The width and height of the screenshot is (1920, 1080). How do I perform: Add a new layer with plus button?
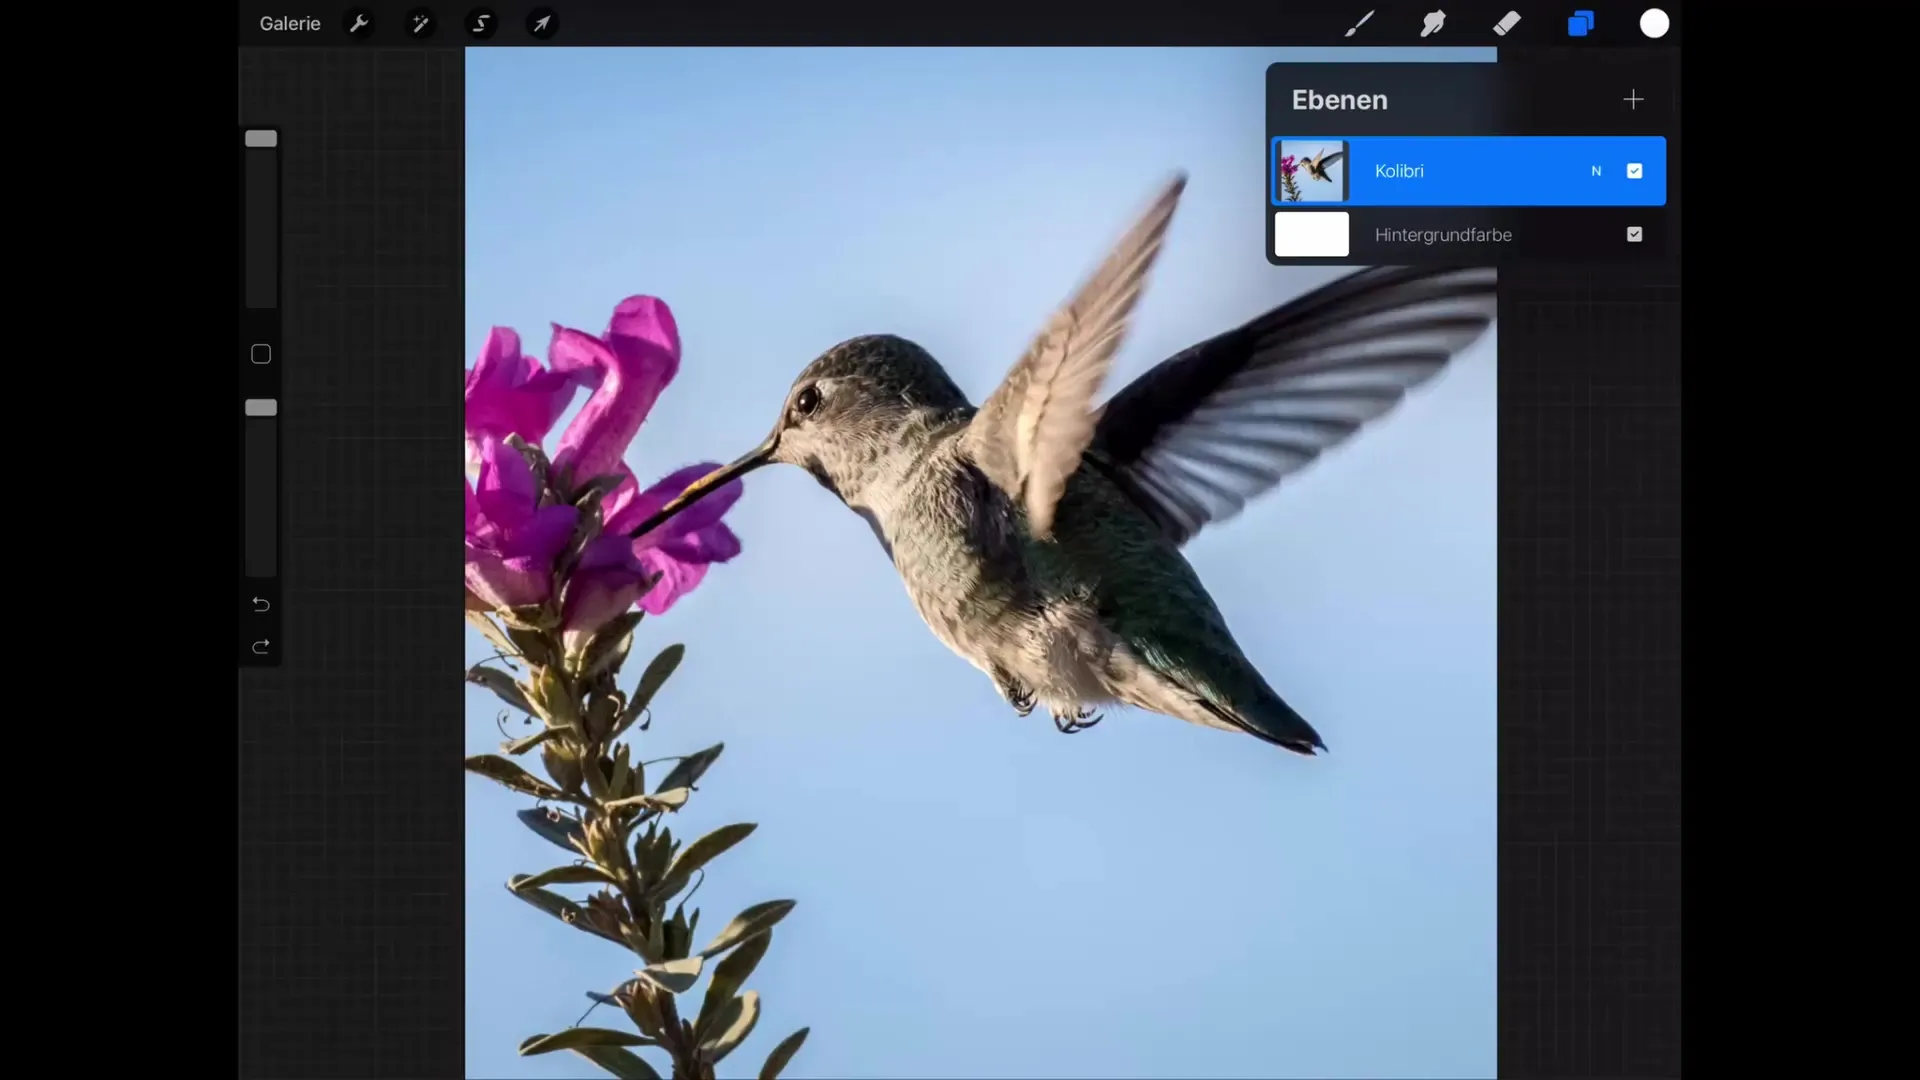tap(1633, 99)
